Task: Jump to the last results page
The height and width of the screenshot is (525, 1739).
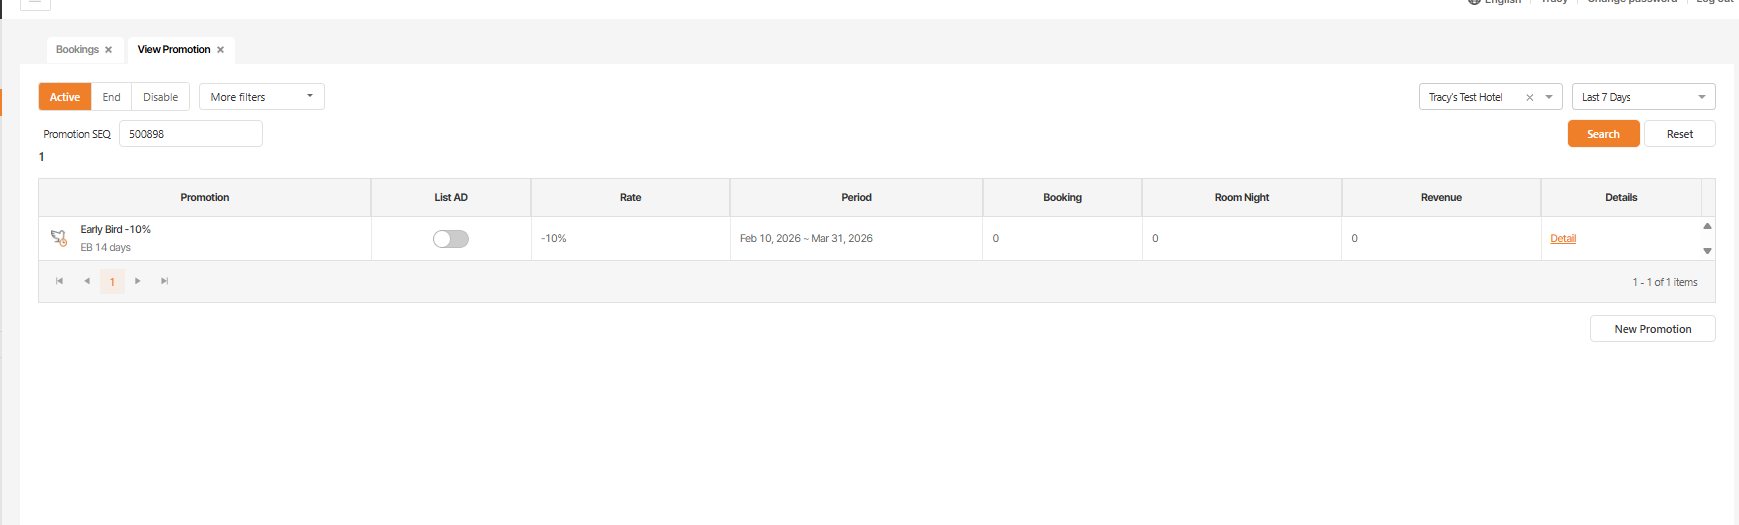Action: click(x=165, y=281)
